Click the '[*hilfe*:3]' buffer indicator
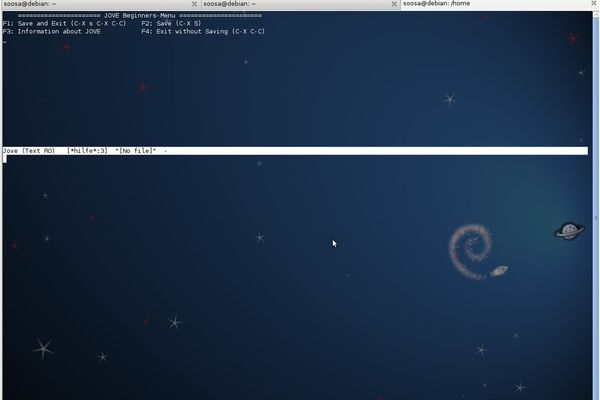The image size is (600, 400). (87, 151)
